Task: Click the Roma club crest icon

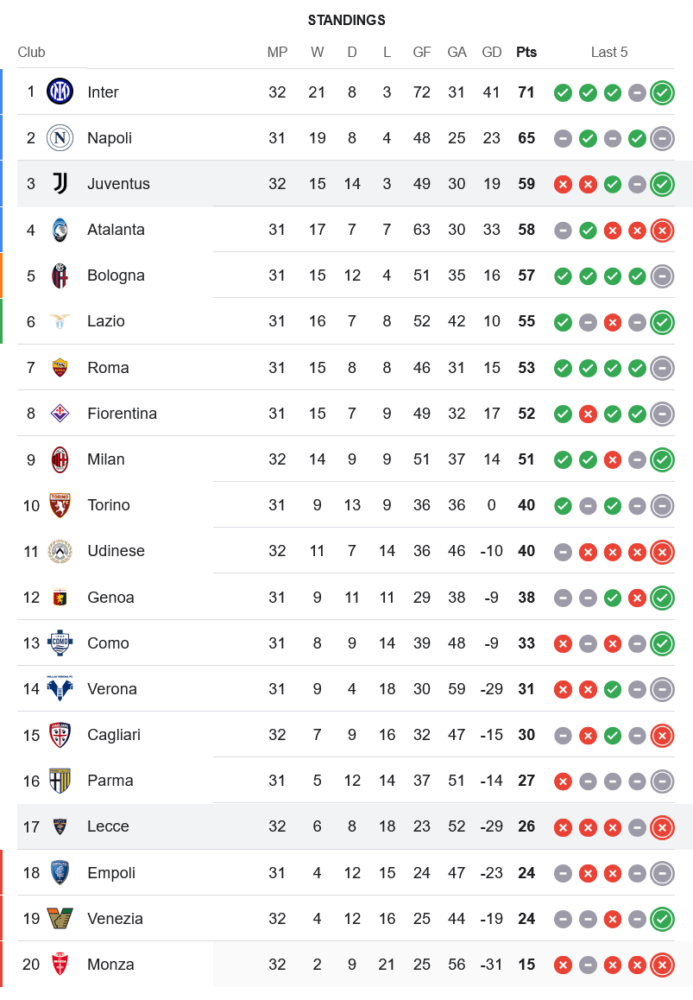Action: click(x=60, y=368)
